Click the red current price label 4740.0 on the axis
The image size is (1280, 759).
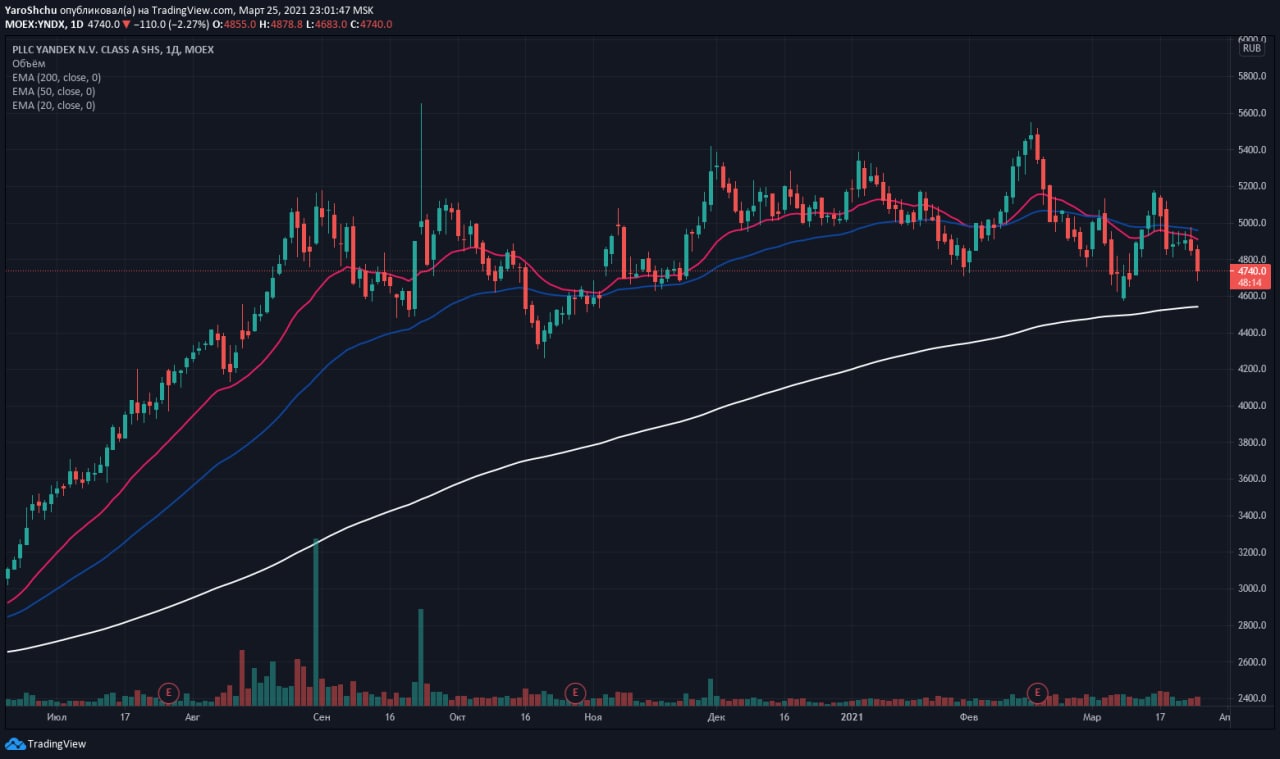pyautogui.click(x=1252, y=270)
